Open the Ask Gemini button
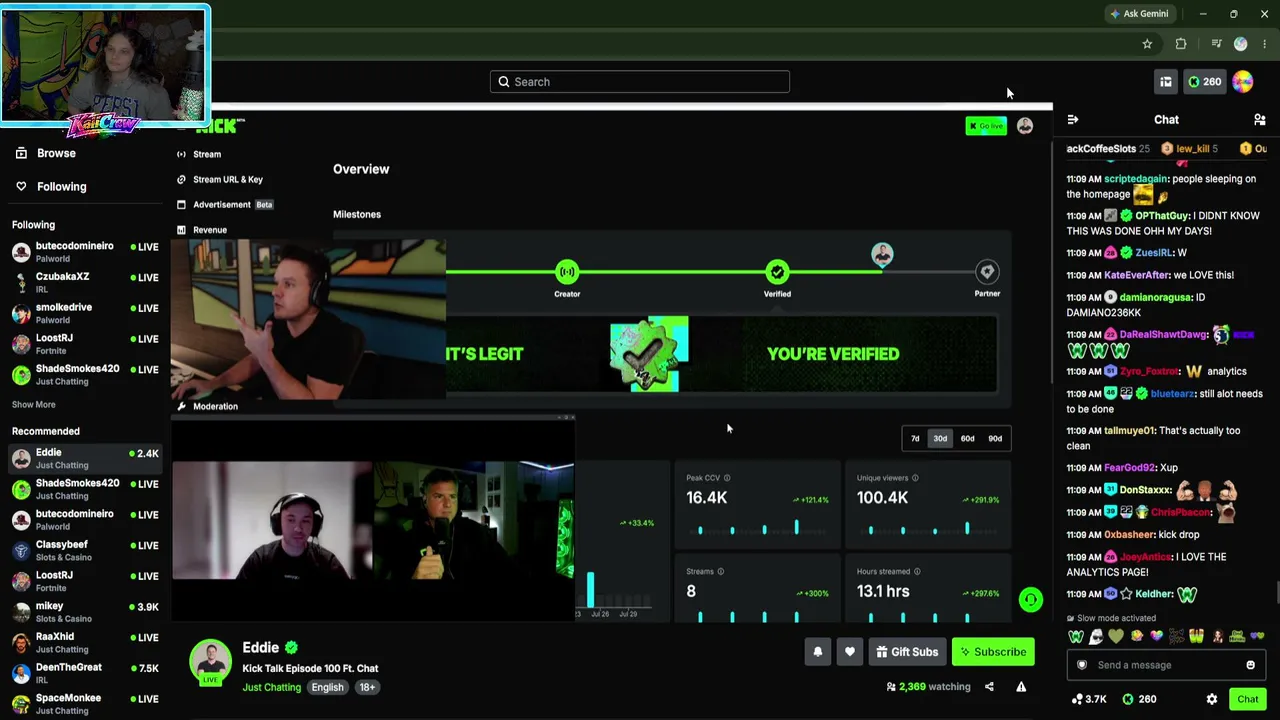1280x720 pixels. (x=1139, y=14)
